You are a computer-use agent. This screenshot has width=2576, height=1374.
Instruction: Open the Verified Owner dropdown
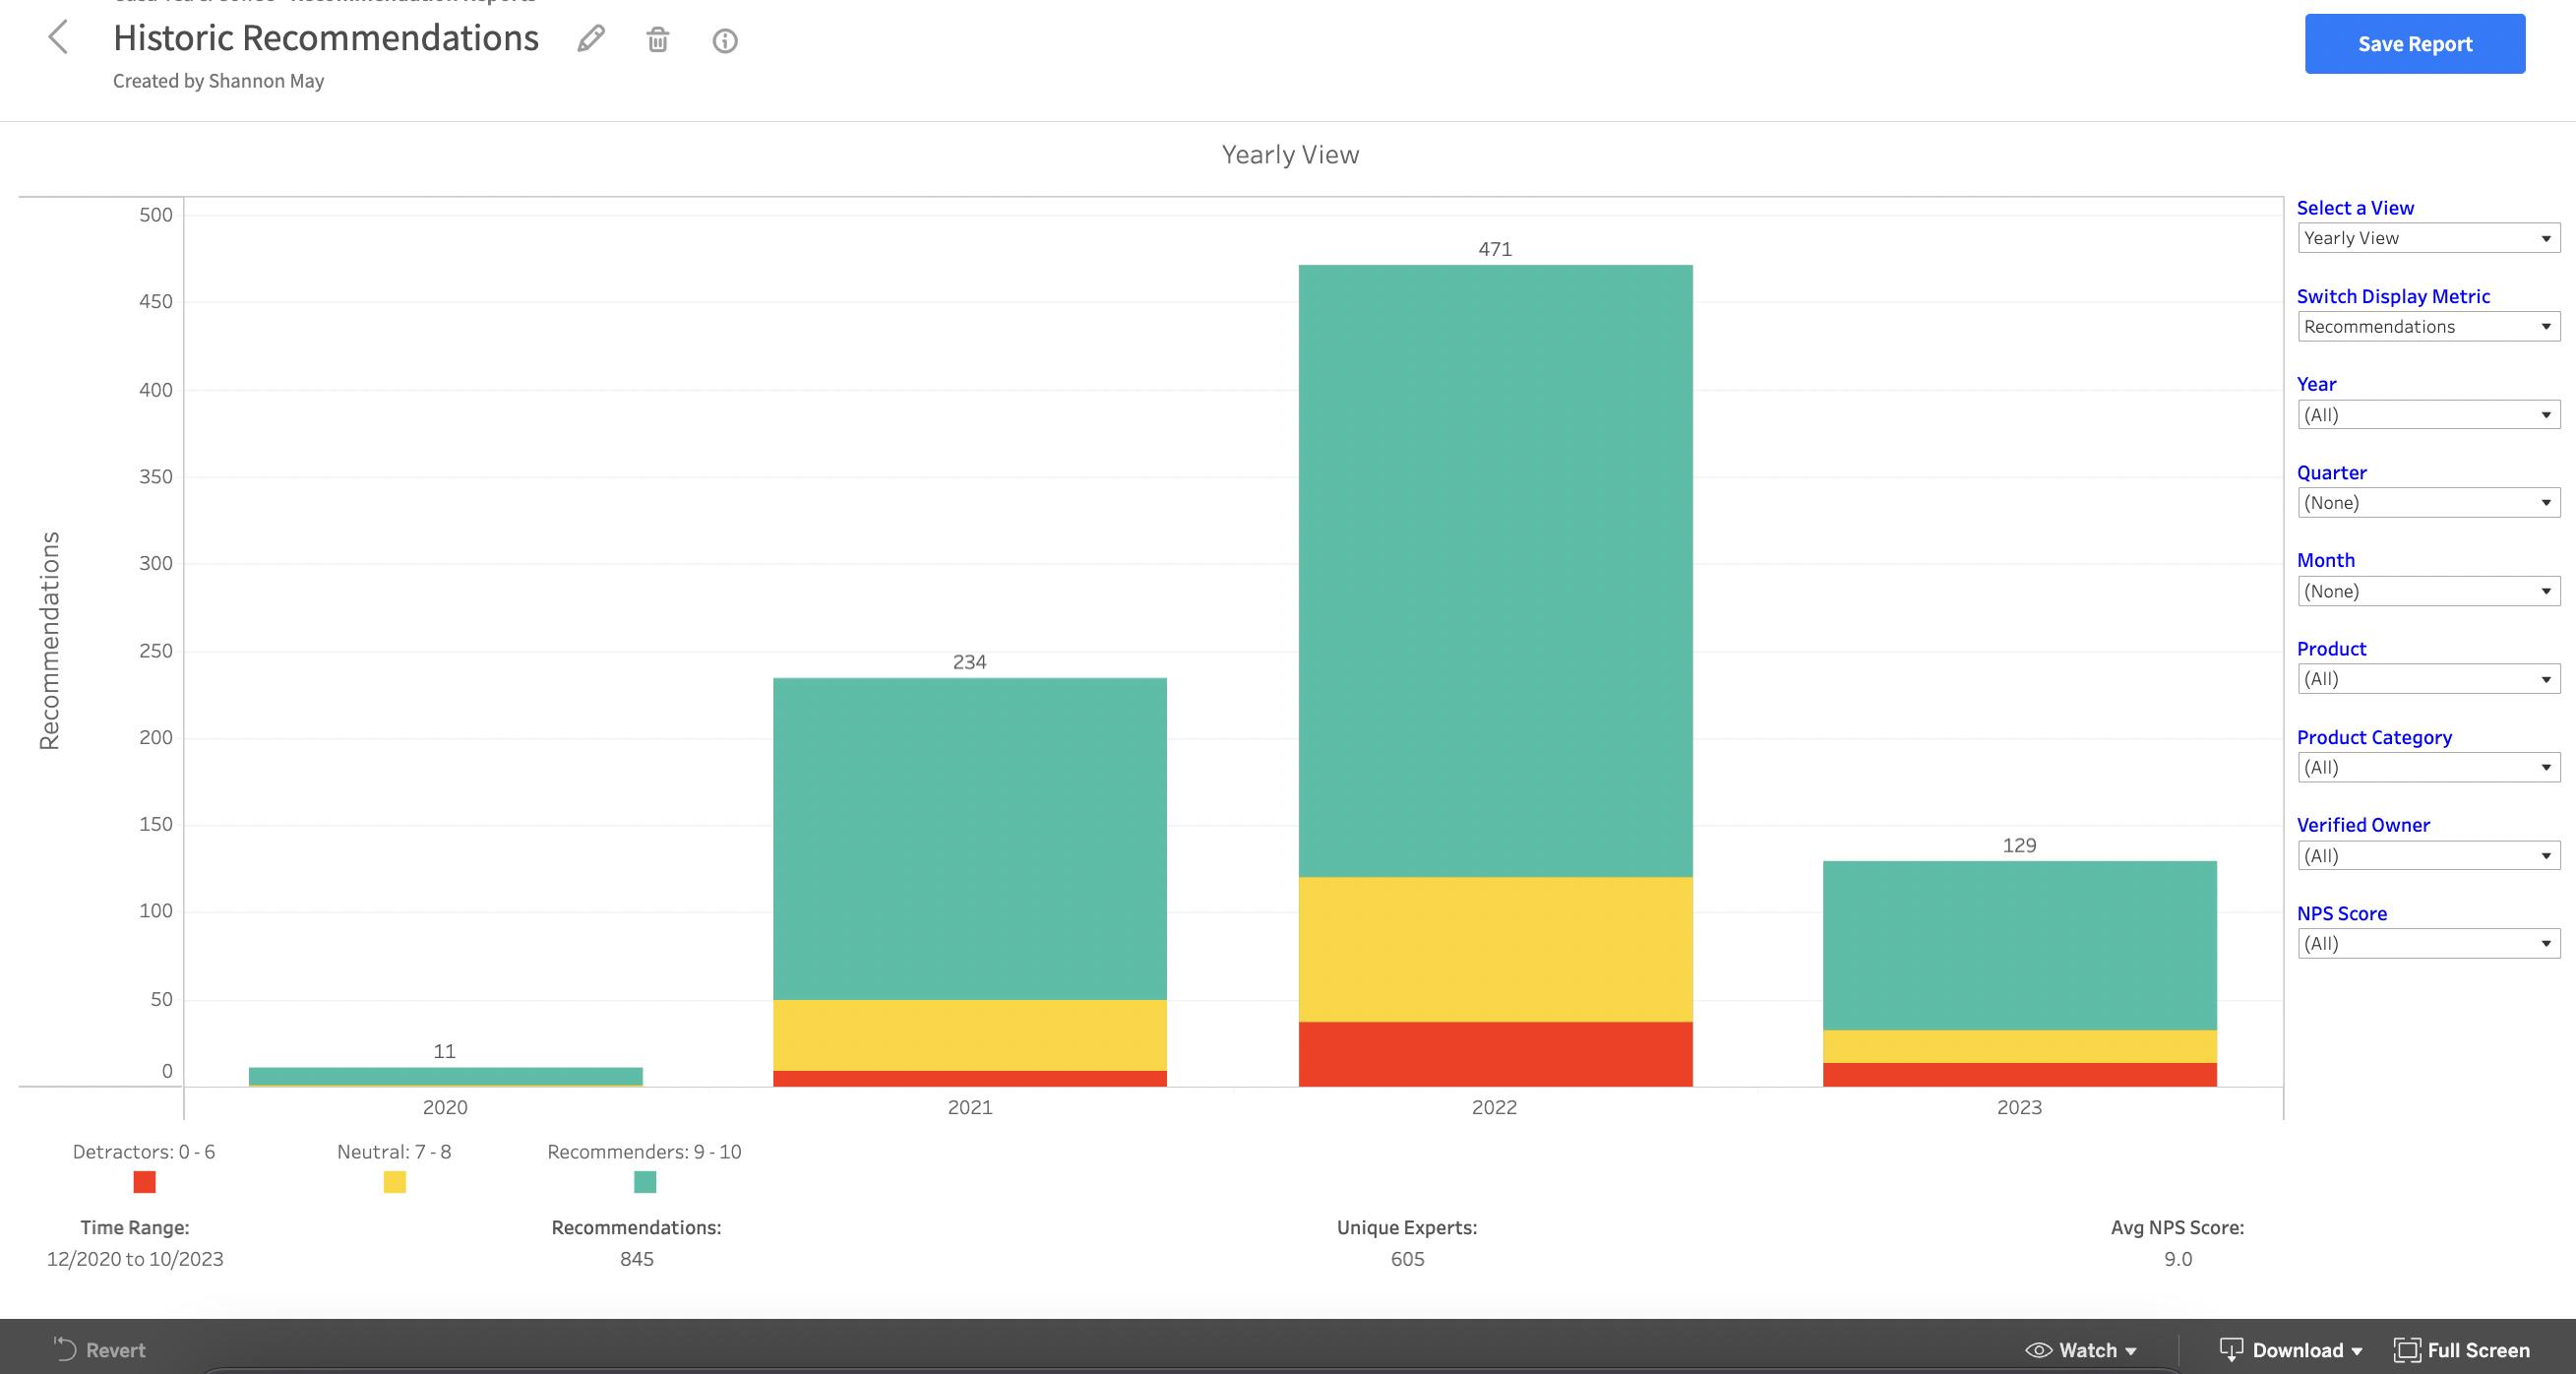2428,856
